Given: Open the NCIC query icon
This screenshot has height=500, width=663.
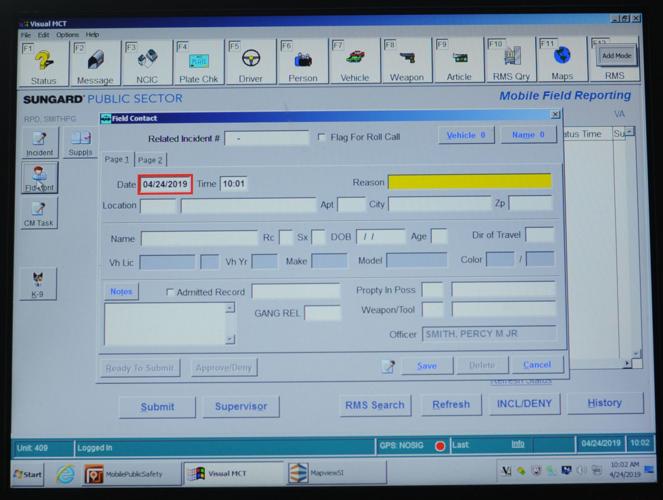Looking at the screenshot, I should (146, 63).
